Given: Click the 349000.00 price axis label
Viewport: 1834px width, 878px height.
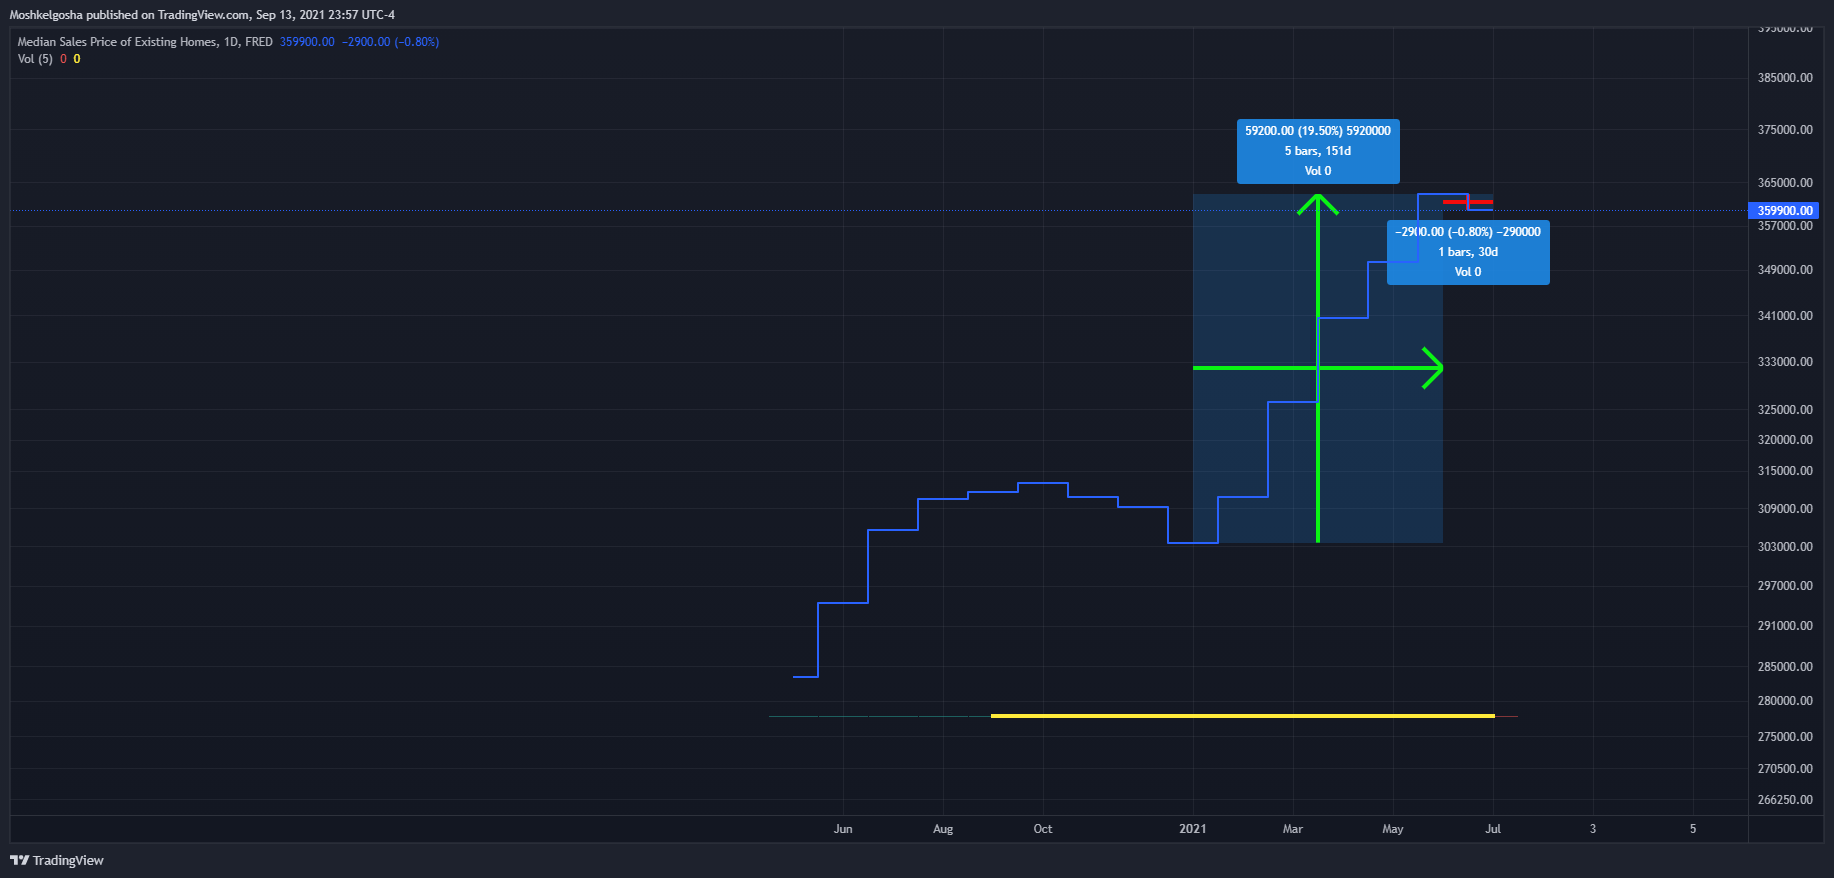Looking at the screenshot, I should click(x=1785, y=270).
